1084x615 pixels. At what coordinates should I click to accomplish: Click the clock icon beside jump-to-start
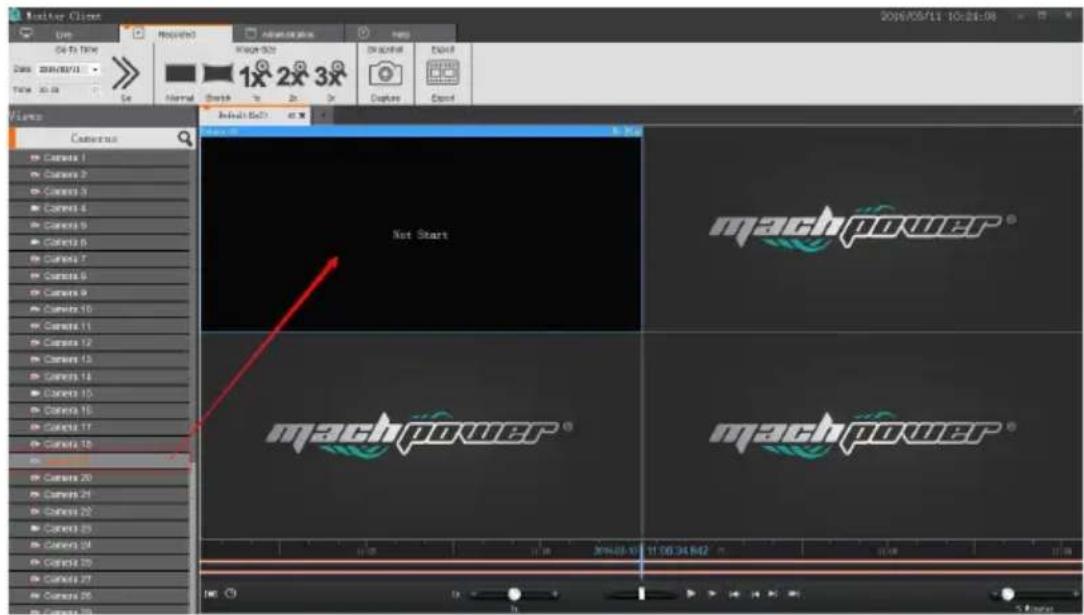230,594
